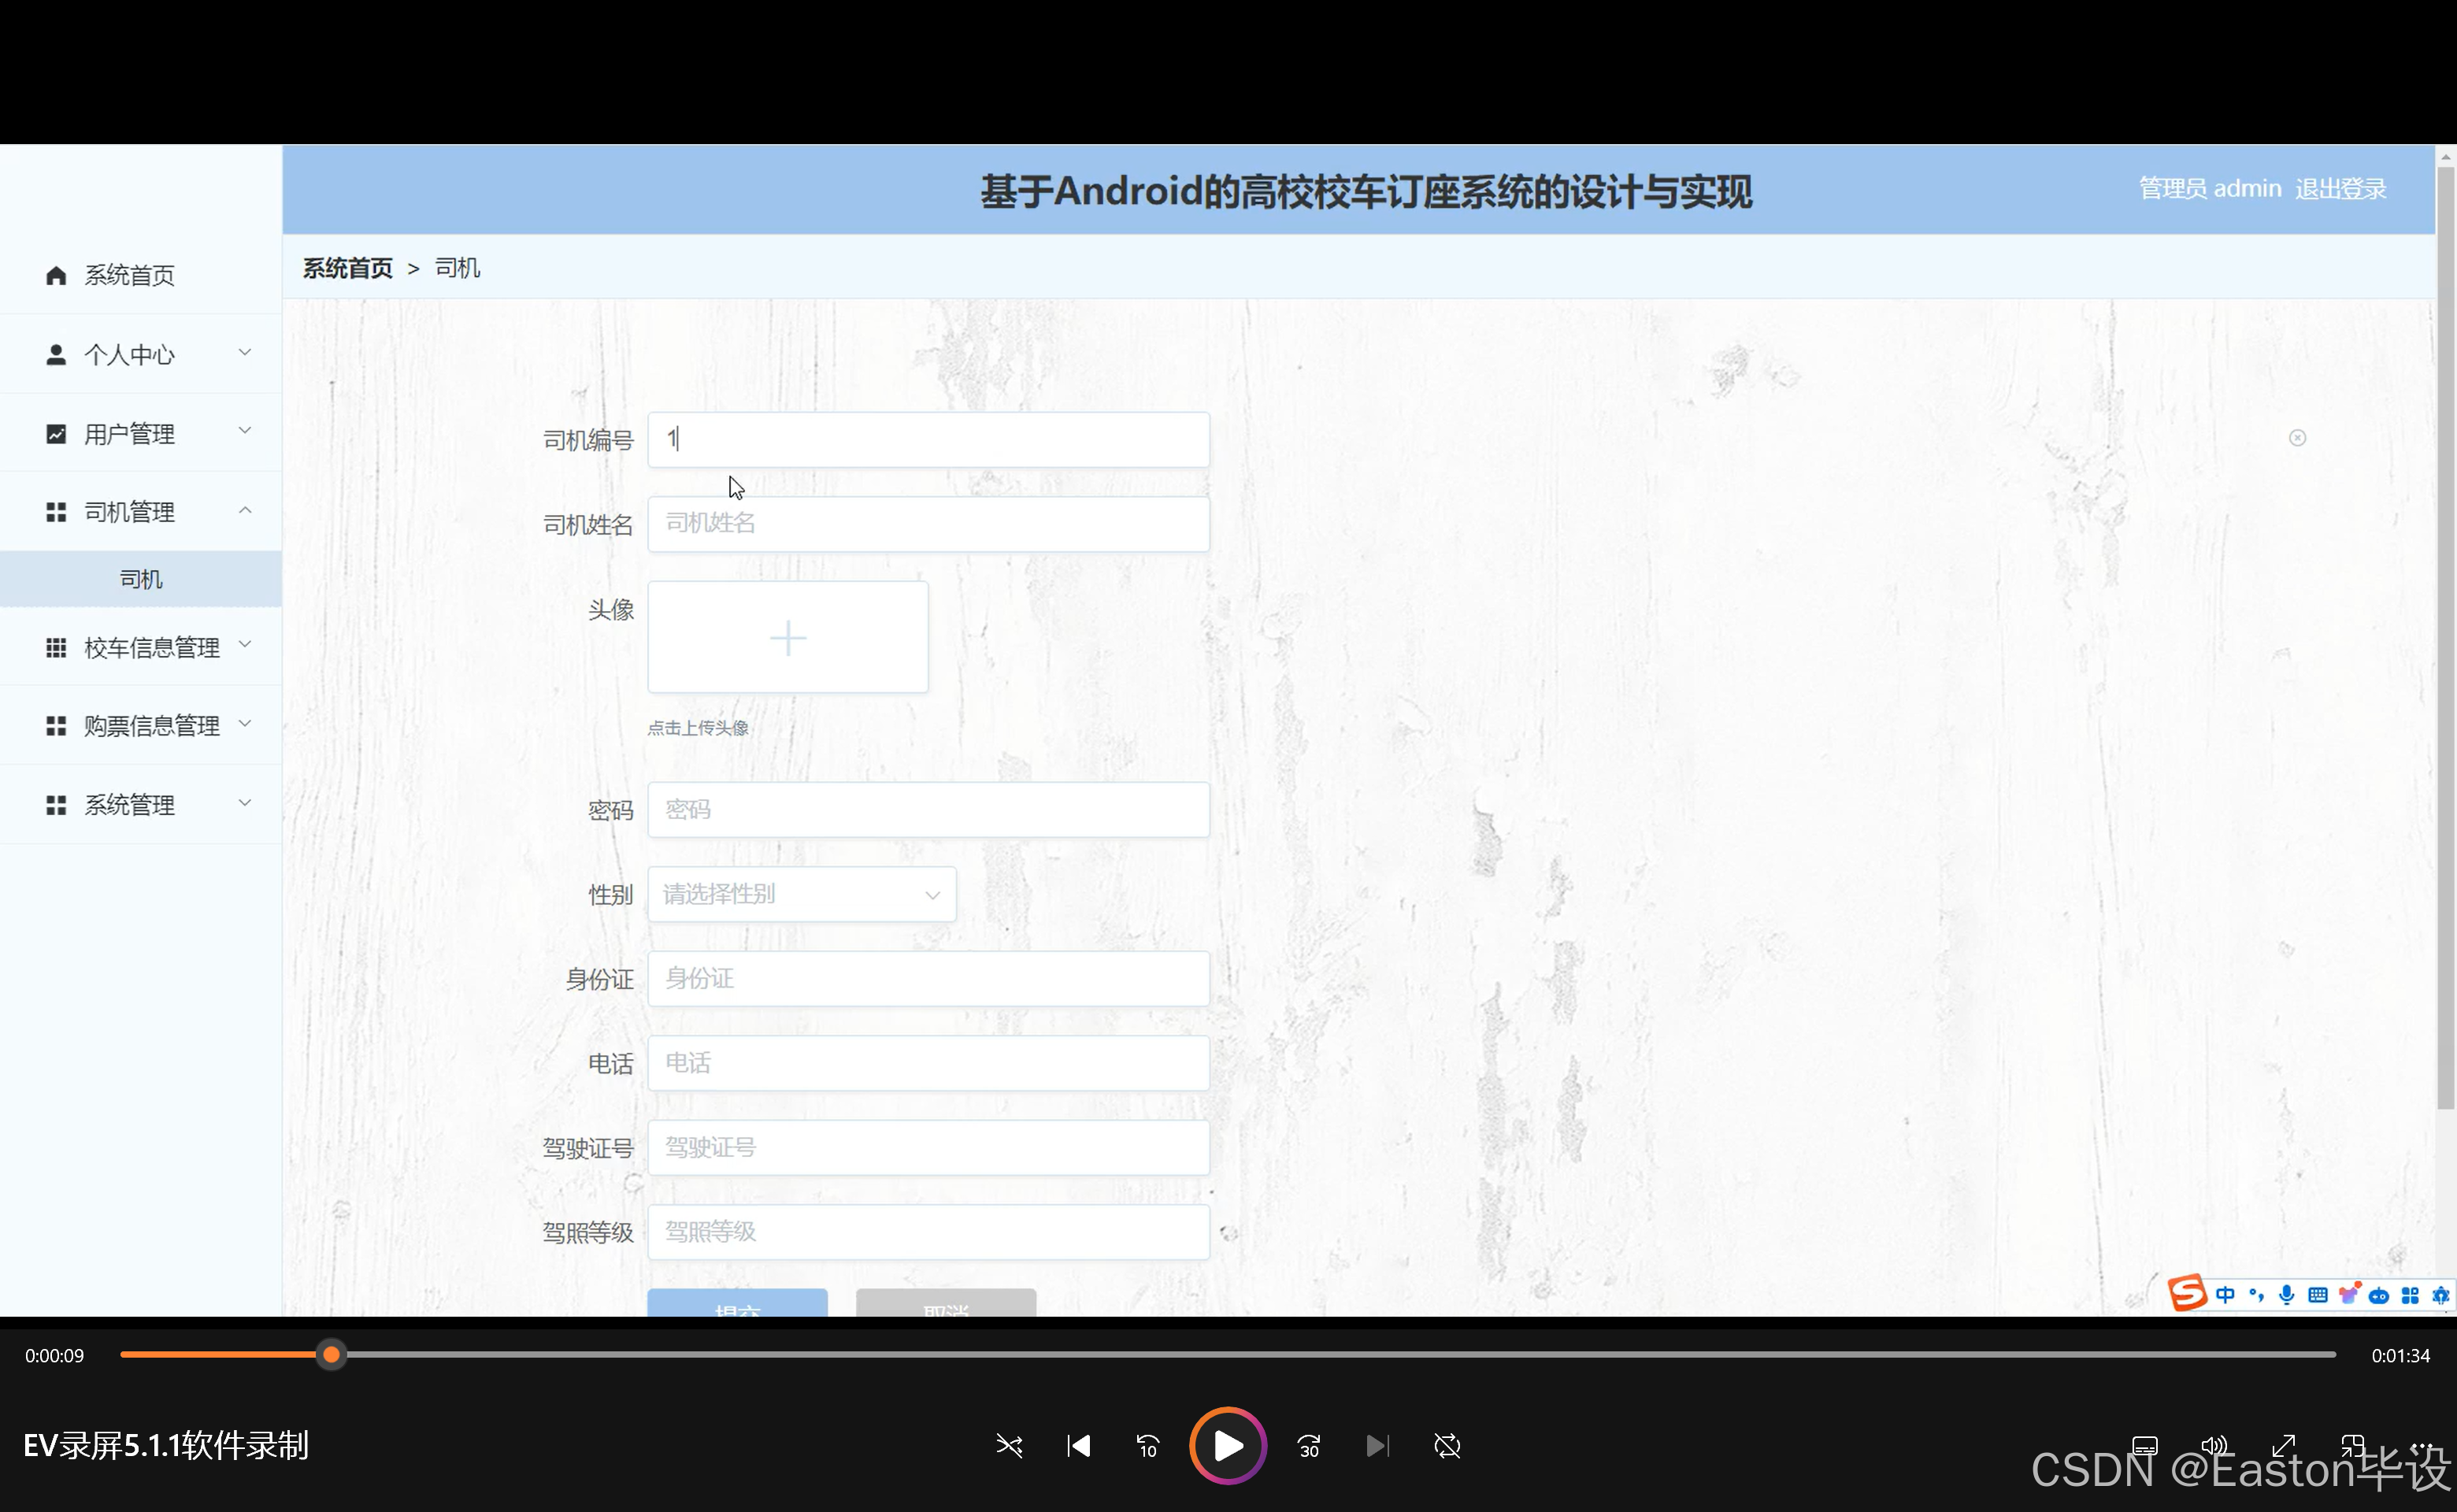Viewport: 2457px width, 1512px height.
Task: Click the 司机姓名 input field
Action: 928,523
